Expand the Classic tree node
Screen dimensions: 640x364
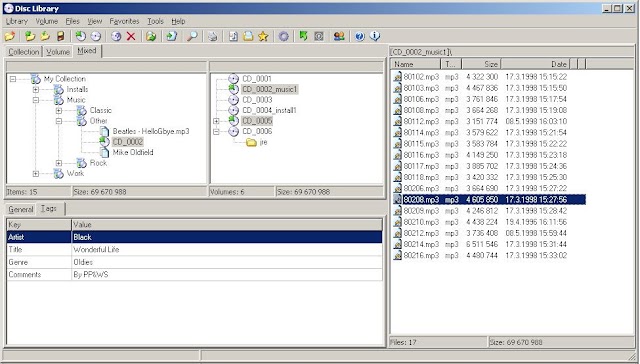click(x=59, y=111)
